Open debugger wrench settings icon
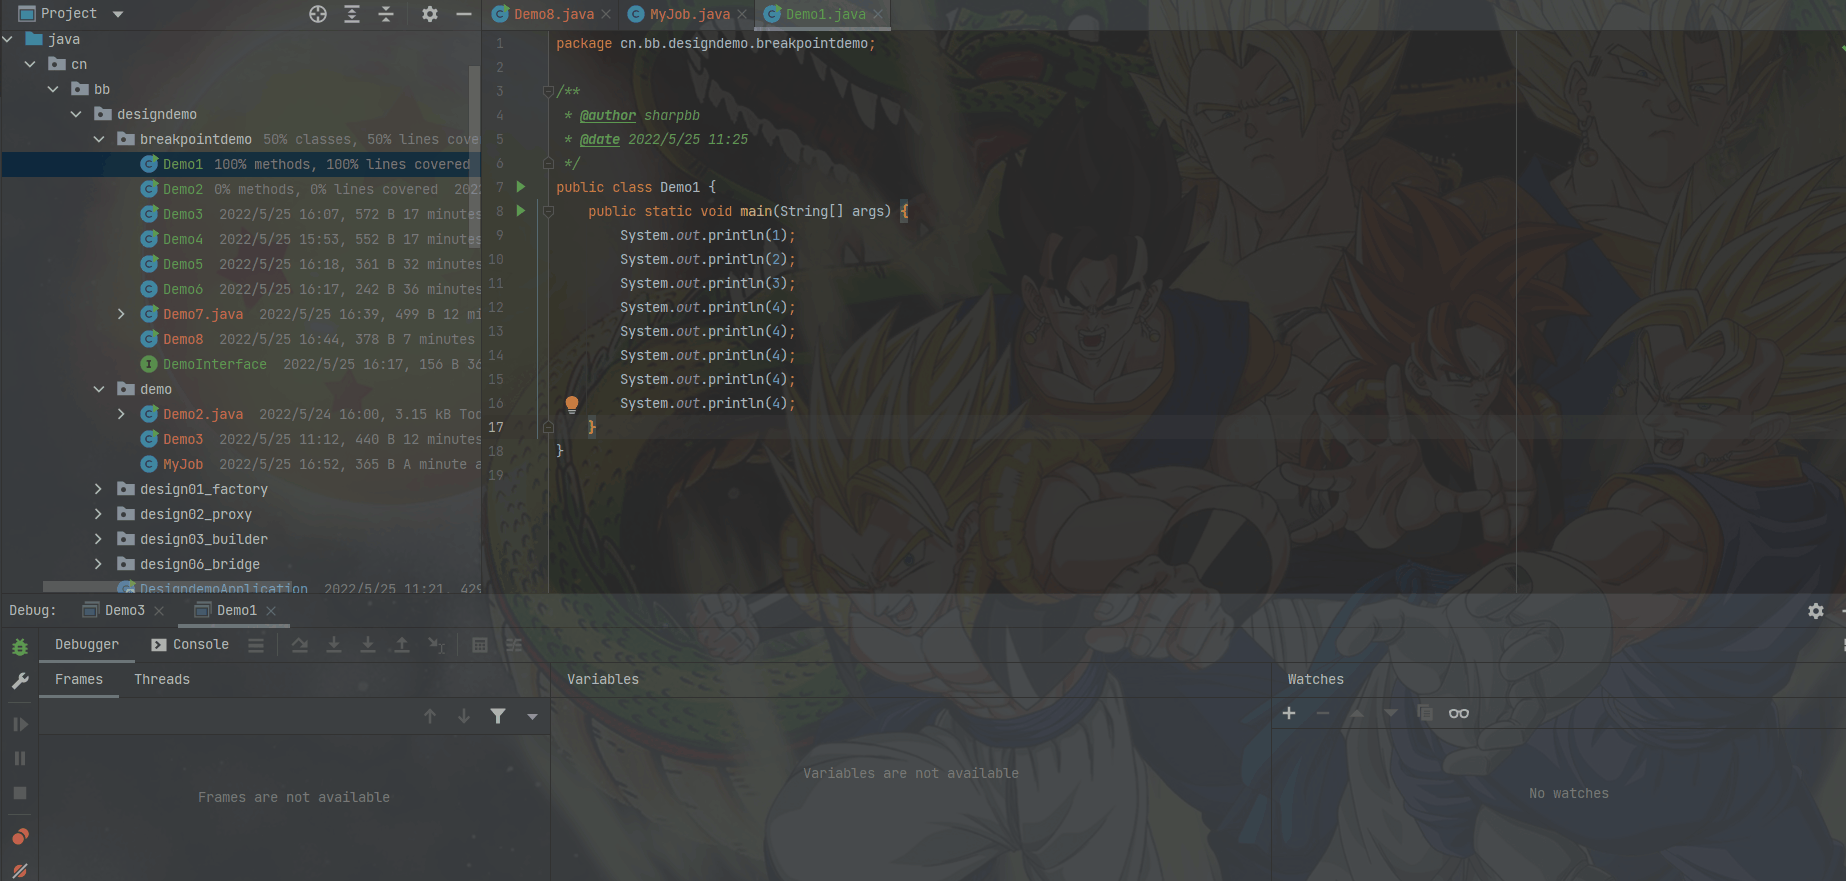1846x881 pixels. tap(20, 681)
